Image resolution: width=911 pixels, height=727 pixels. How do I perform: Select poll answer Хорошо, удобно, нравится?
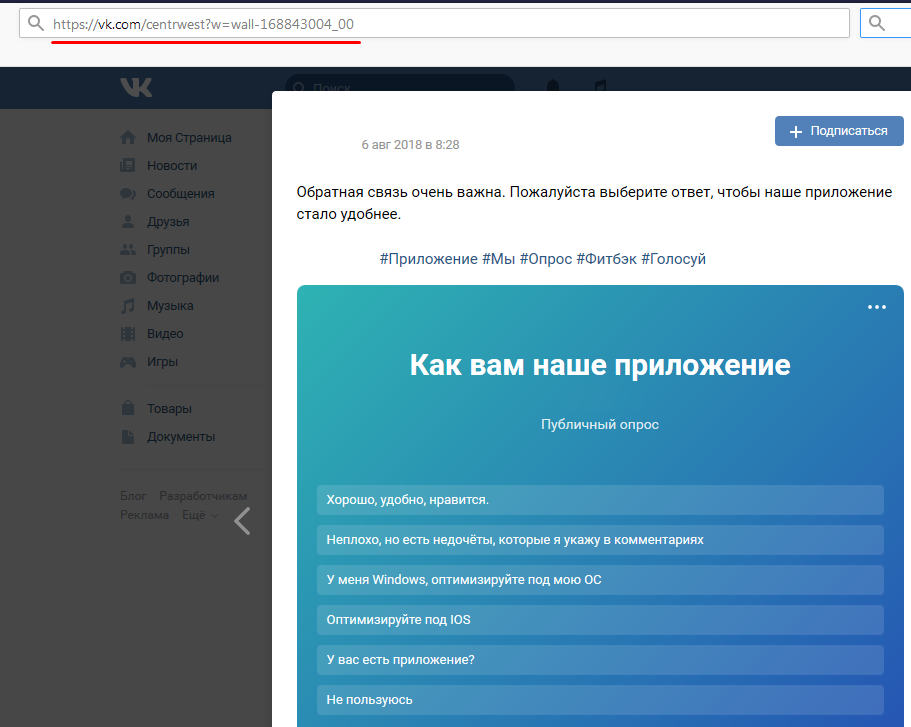[600, 499]
